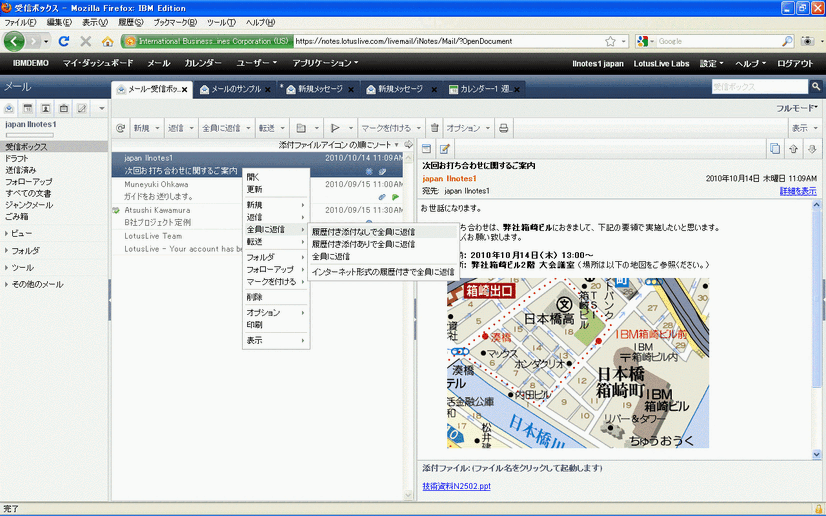Image resolution: width=826 pixels, height=516 pixels.
Task: Open ブックマーク menu in Firefox menu bar
Action: (x=175, y=22)
